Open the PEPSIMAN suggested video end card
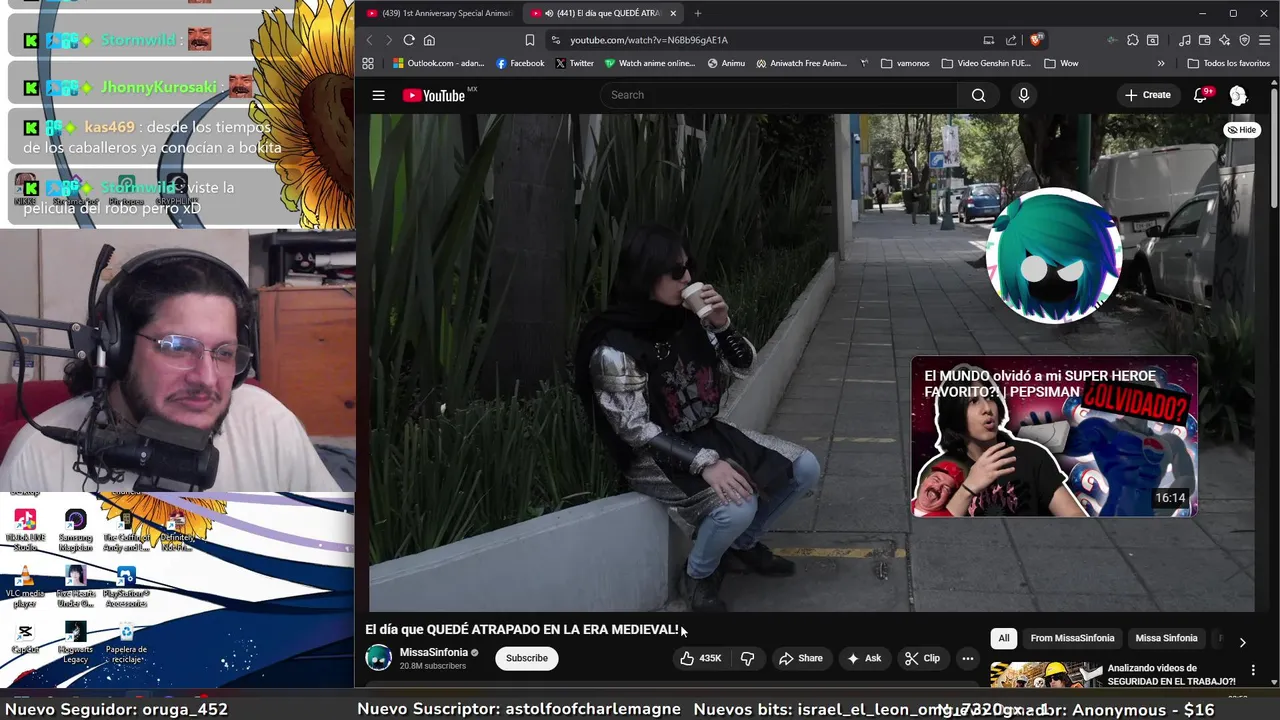Screen dimensions: 1280x720 coord(1054,437)
